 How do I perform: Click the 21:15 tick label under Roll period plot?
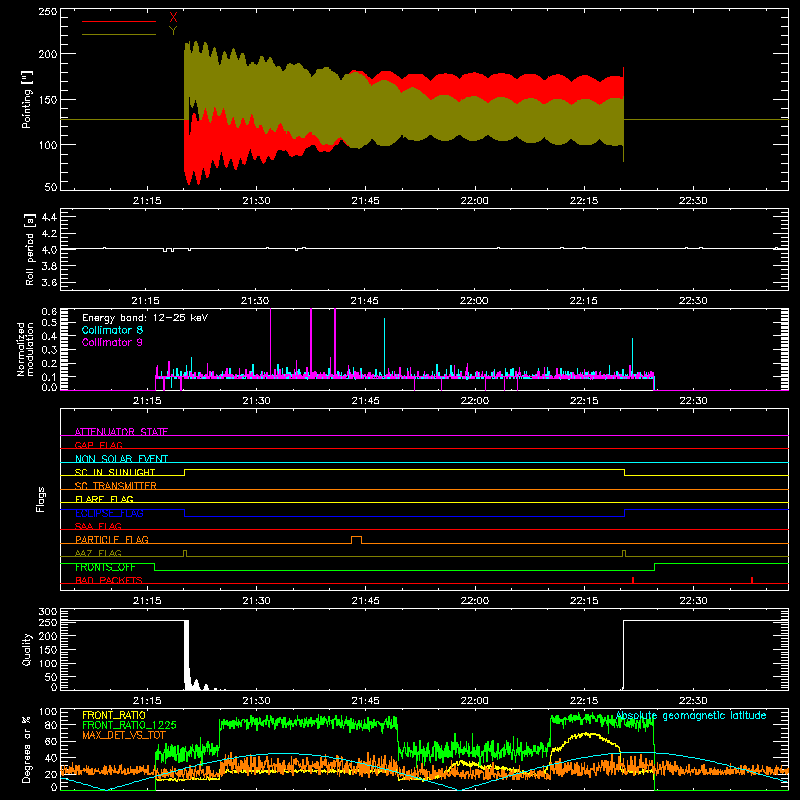pos(146,301)
